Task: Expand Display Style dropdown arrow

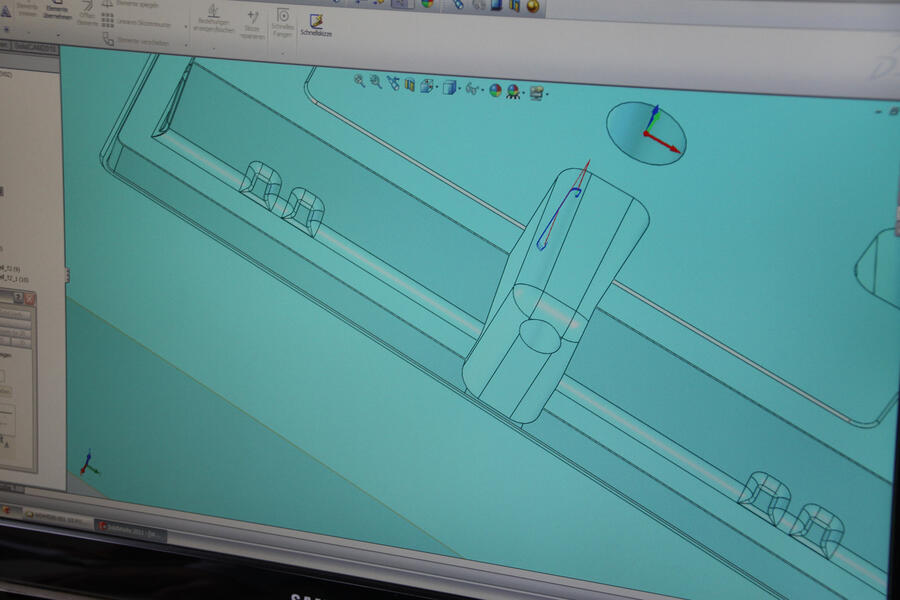Action: [x=460, y=88]
